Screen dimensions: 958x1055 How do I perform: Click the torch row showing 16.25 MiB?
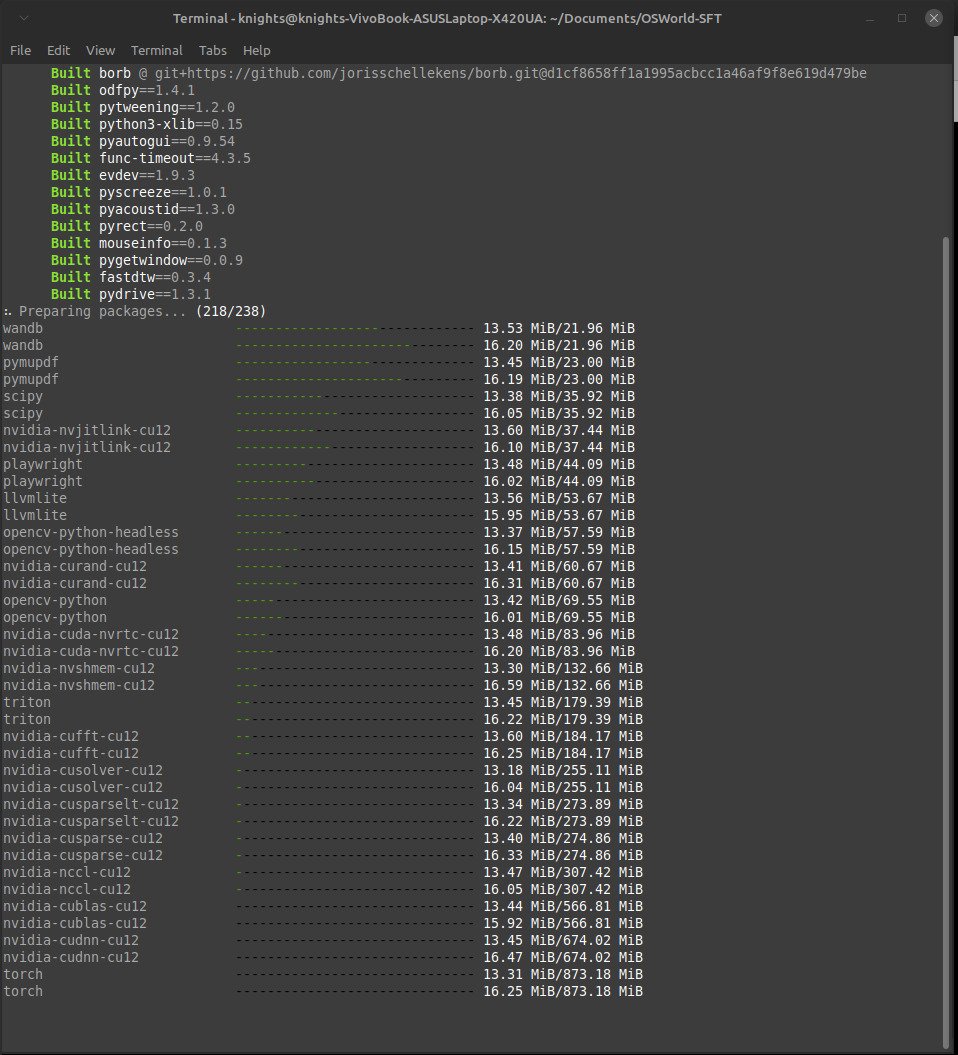323,991
